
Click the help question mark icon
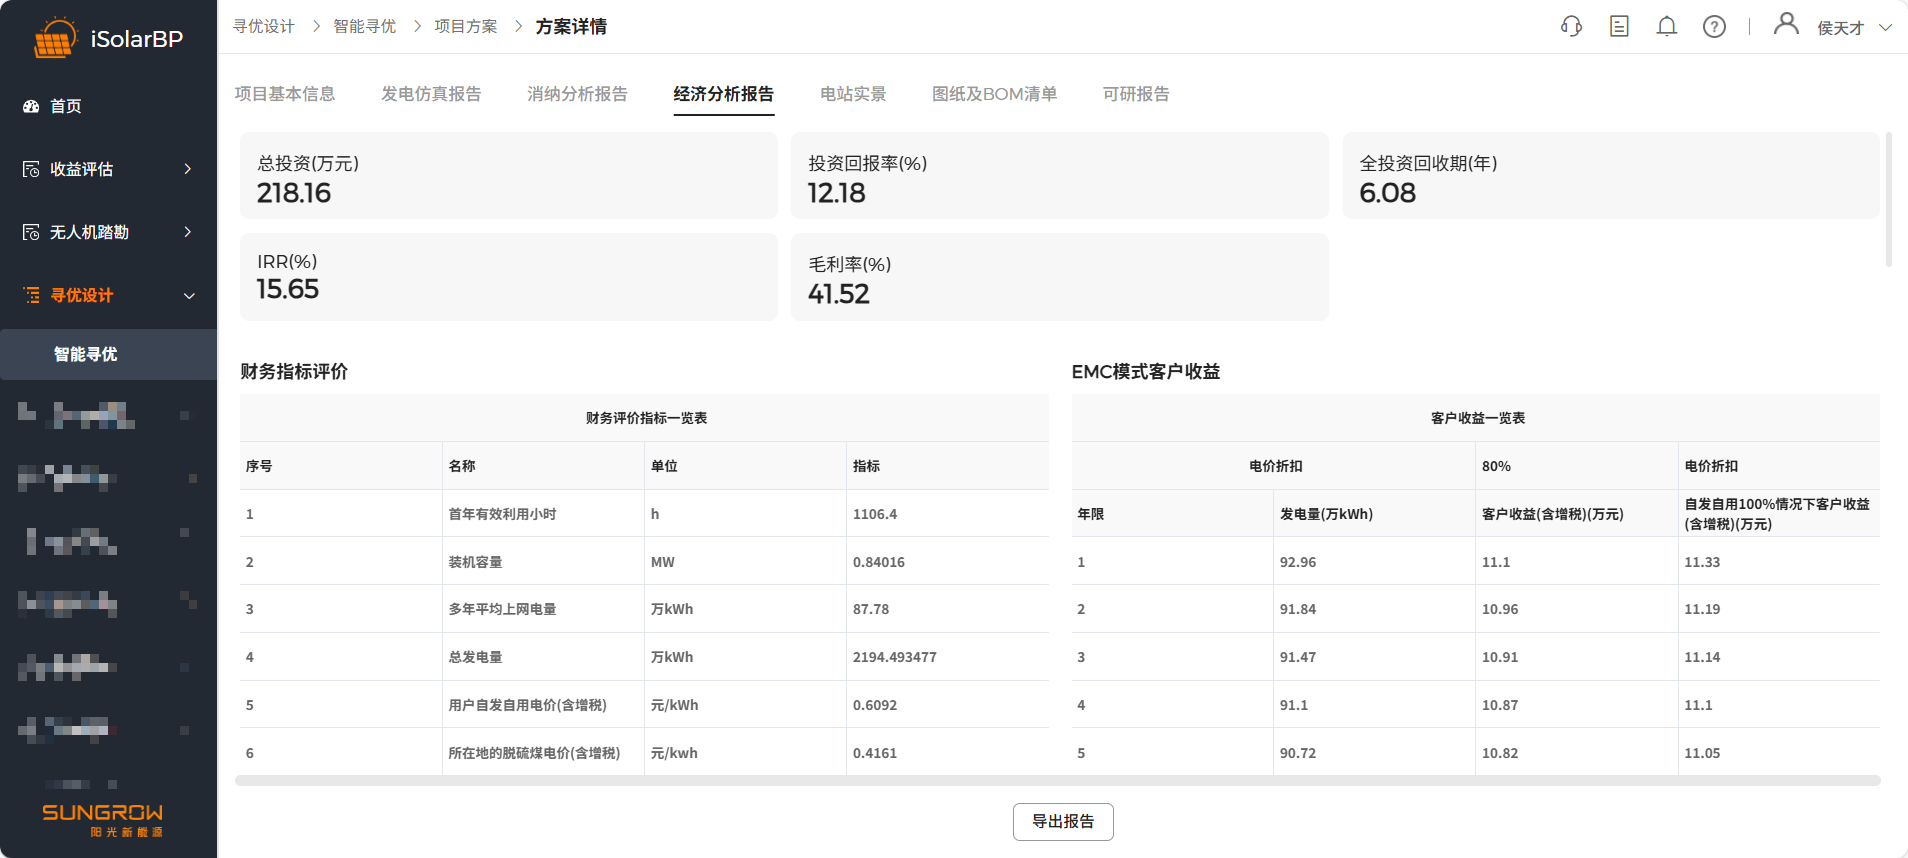point(1714,27)
